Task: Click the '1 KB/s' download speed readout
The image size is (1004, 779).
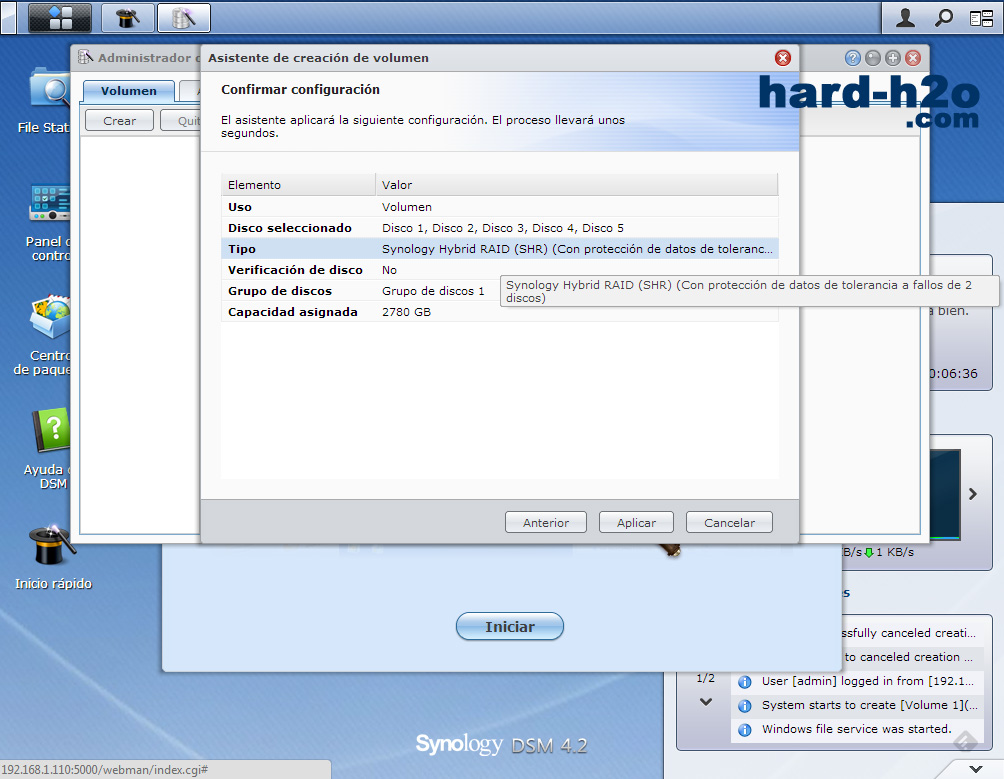Action: click(x=895, y=552)
